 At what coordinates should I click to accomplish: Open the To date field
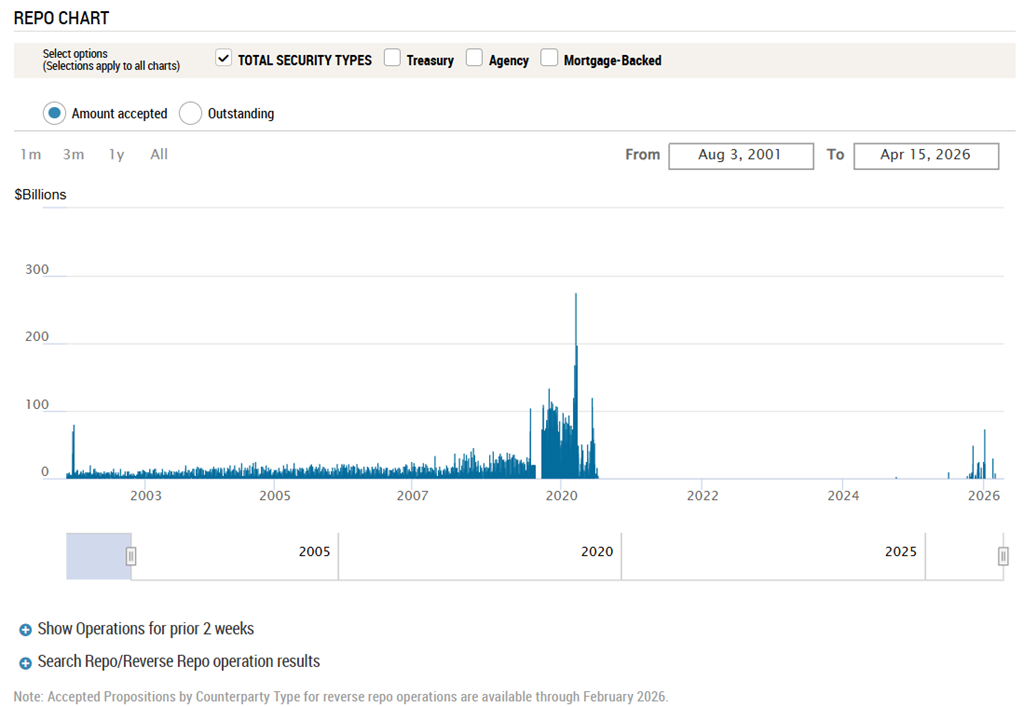click(x=925, y=155)
